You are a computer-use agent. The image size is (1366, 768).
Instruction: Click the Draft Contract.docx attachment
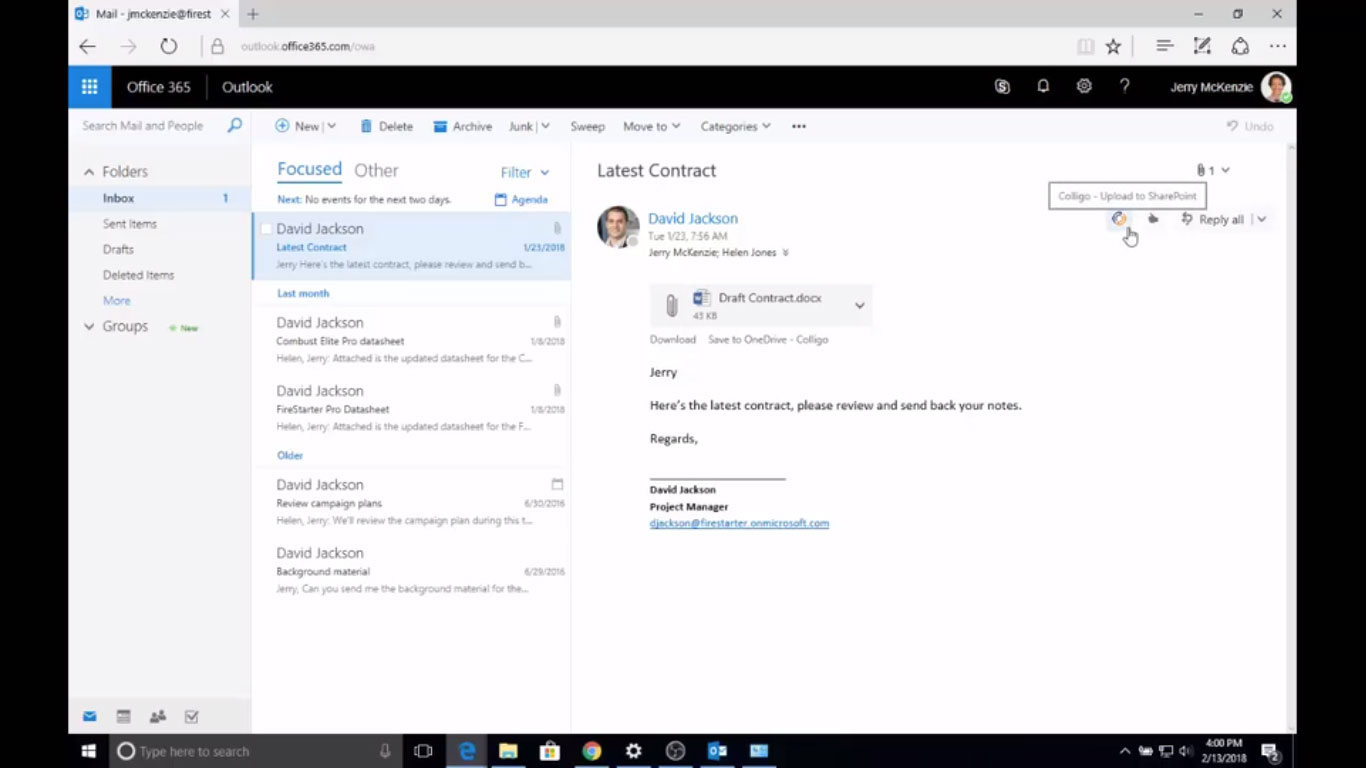click(x=760, y=305)
